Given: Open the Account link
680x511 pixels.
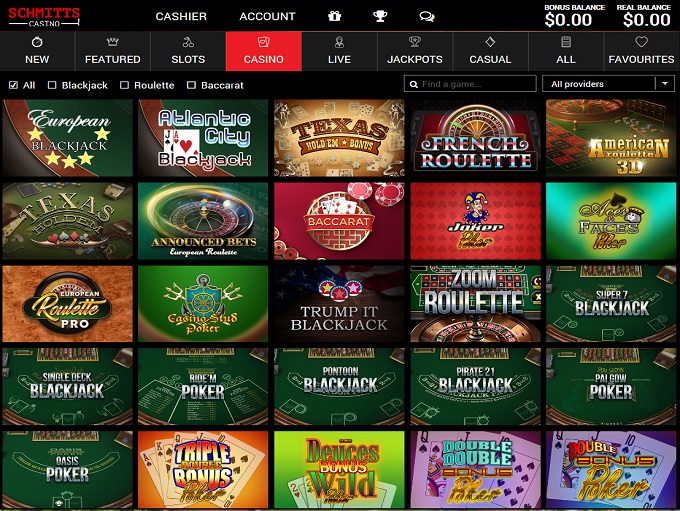Looking at the screenshot, I should pos(267,16).
